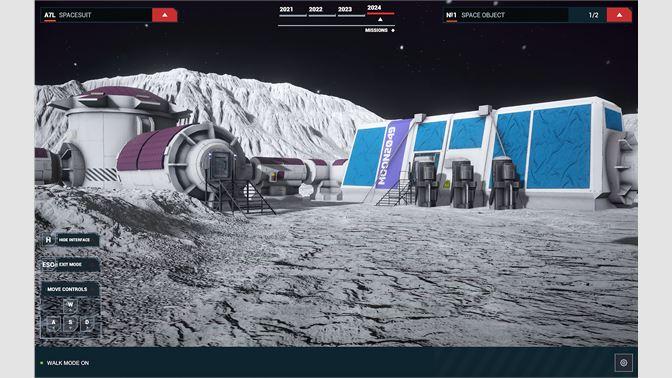Click the ESC key icon
672x378 pixels.
48,264
